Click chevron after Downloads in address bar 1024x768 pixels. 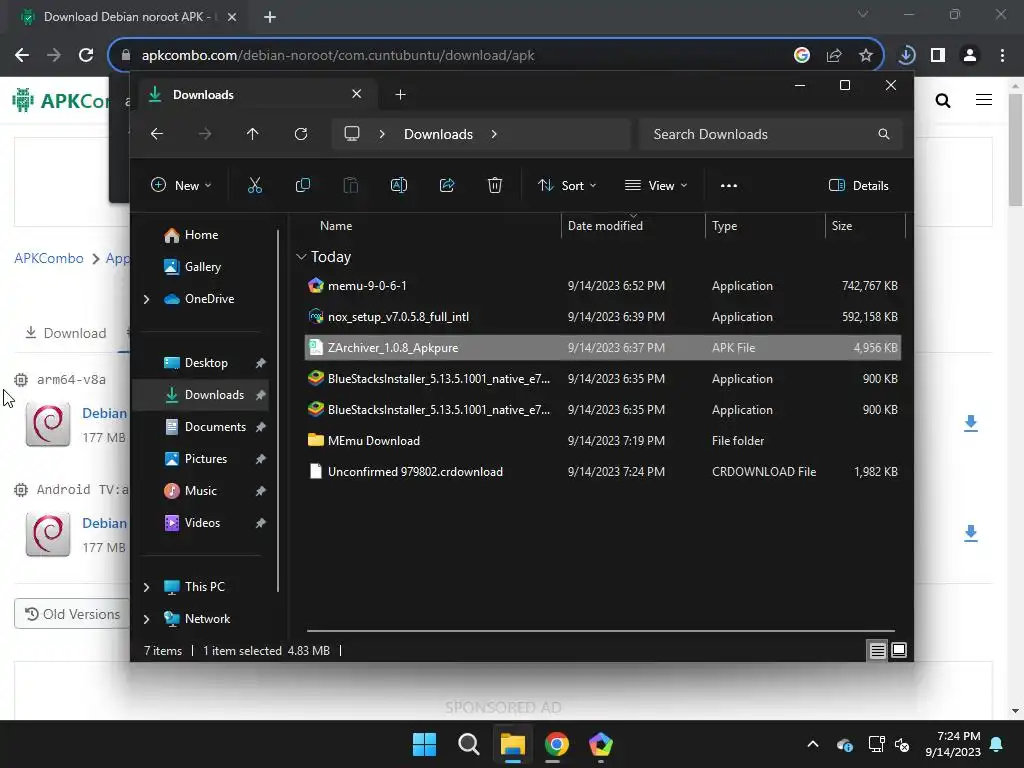pos(494,134)
